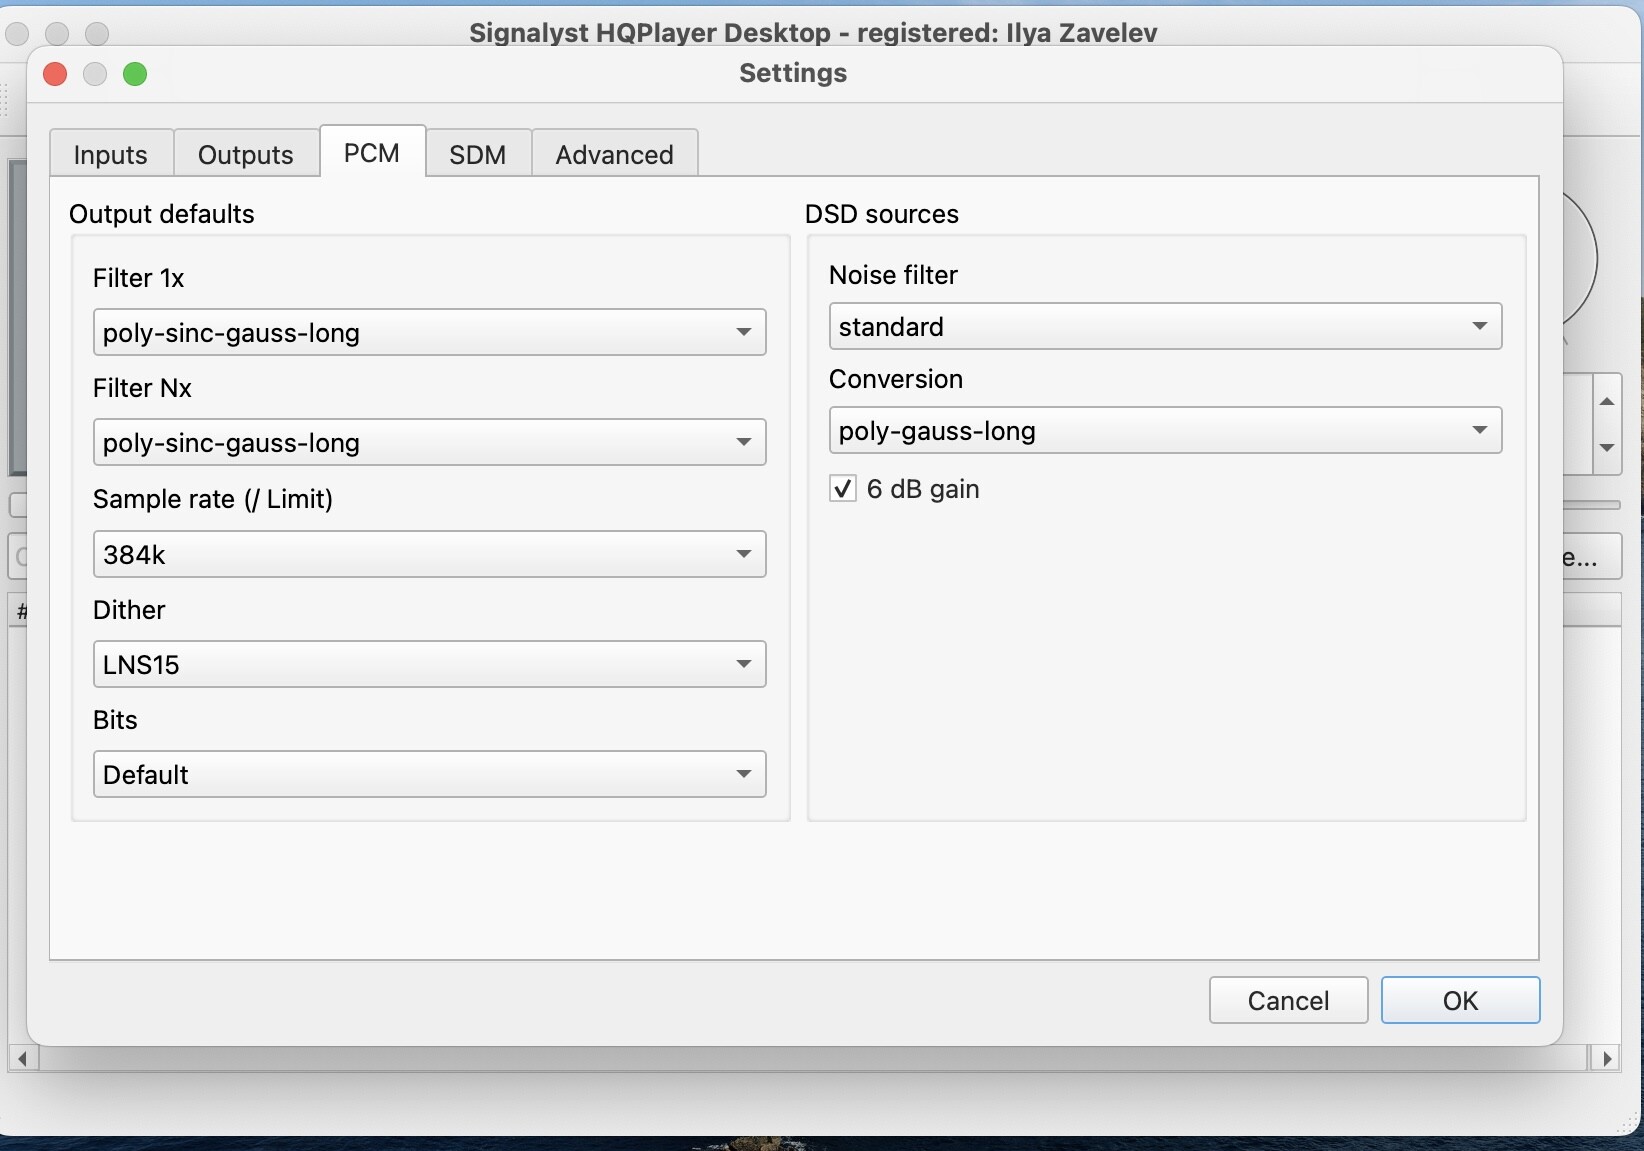Click right arrow of horizontal scrollbar
1644x1151 pixels.
click(x=1606, y=1058)
